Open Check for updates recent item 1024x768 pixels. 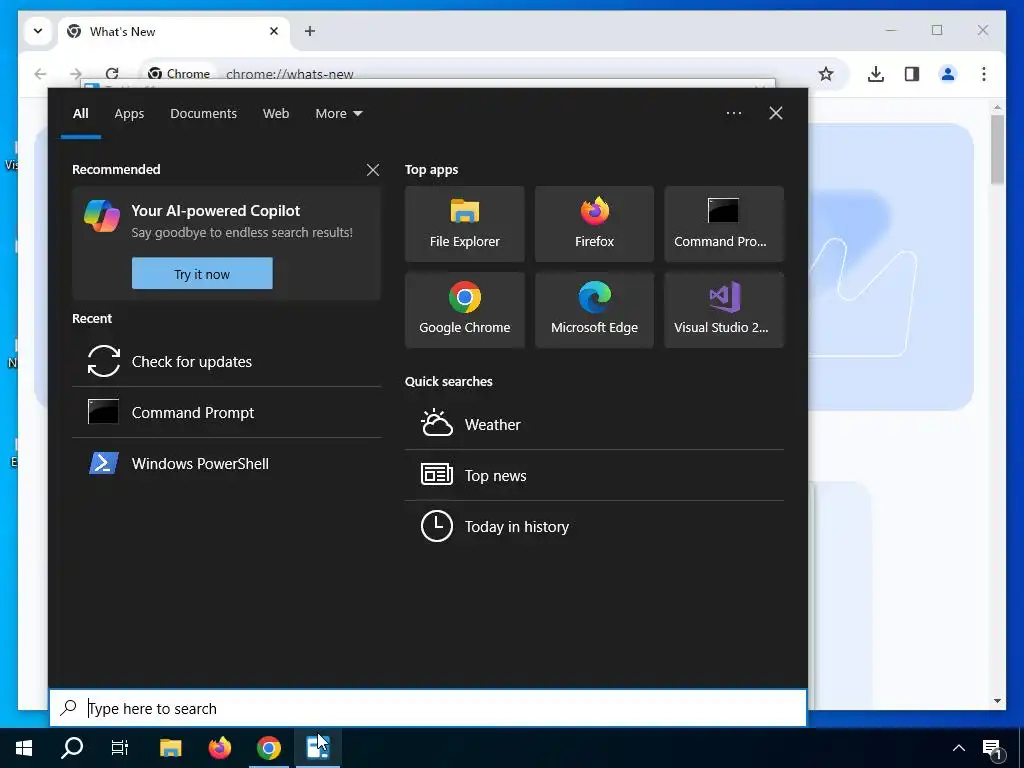[x=227, y=361]
